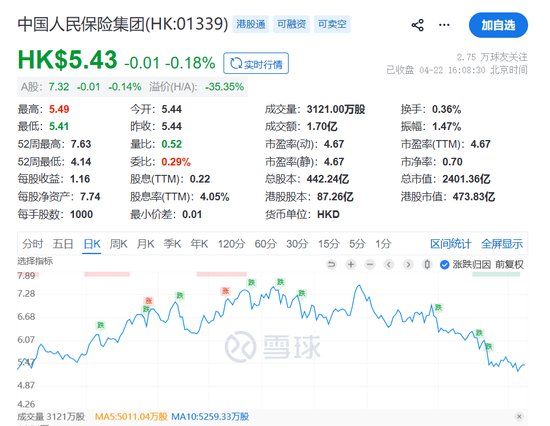Click the 实时行情 button
Screen dimensions: 550x426
pyautogui.click(x=256, y=64)
